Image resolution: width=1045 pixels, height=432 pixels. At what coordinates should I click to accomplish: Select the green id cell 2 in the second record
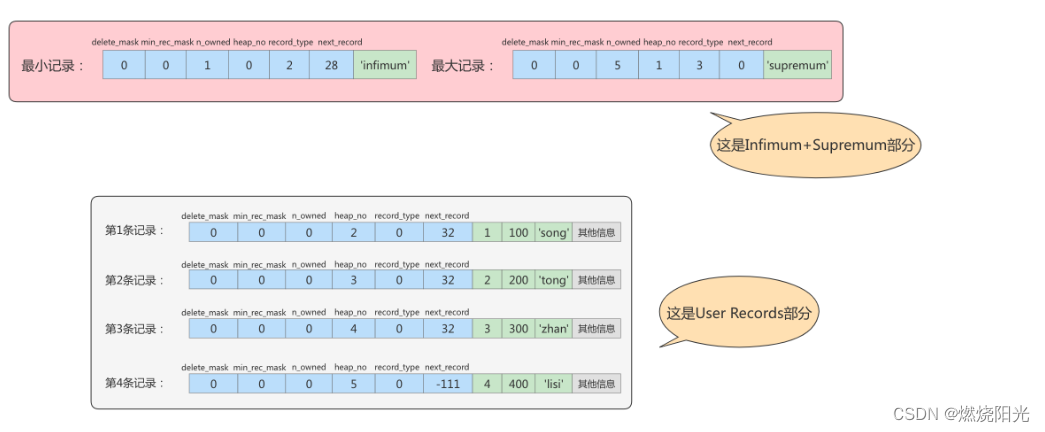pyautogui.click(x=487, y=280)
